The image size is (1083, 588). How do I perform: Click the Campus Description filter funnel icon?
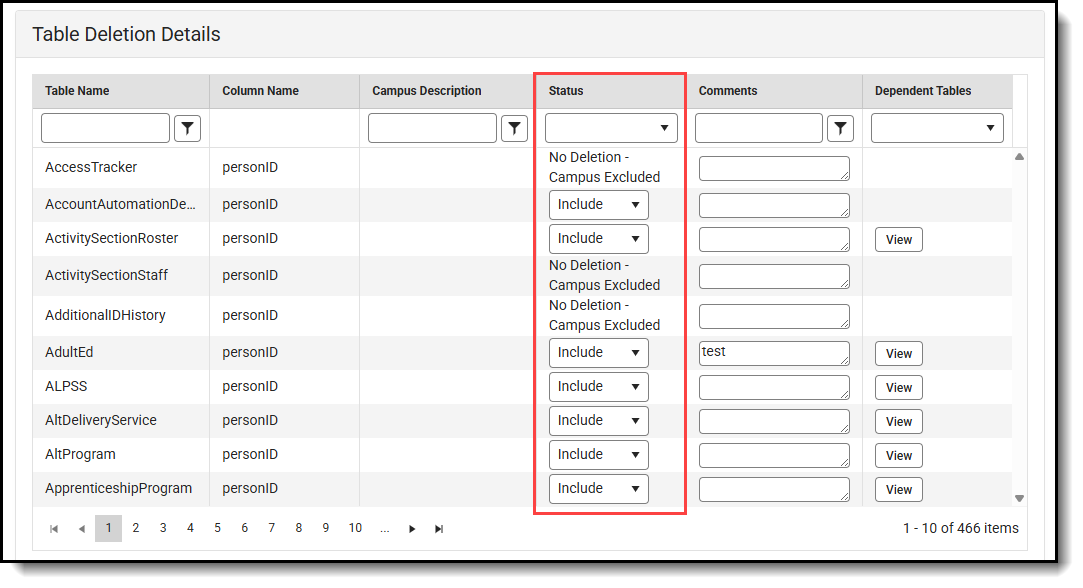515,128
